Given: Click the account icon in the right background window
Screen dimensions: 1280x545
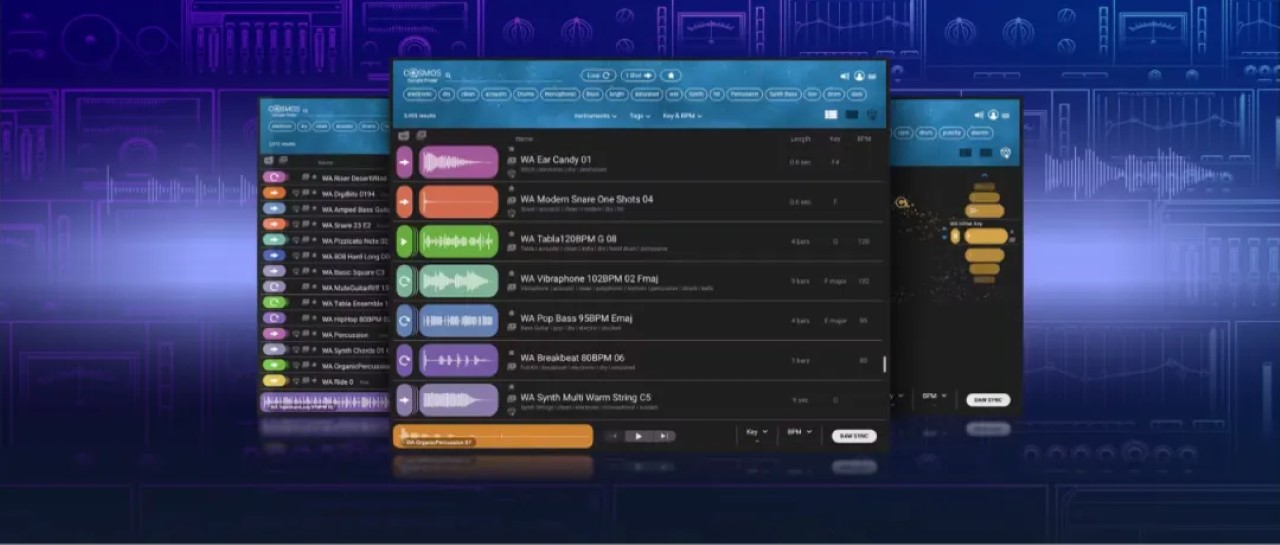Looking at the screenshot, I should [x=993, y=115].
